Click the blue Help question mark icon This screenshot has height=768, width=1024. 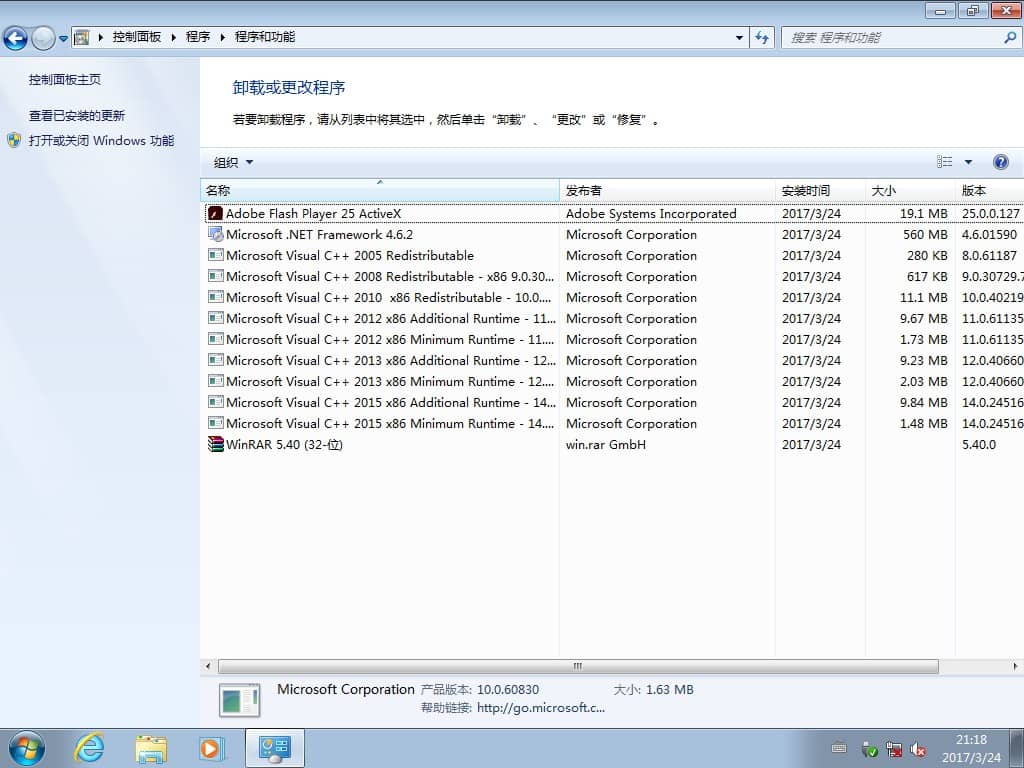(1000, 162)
